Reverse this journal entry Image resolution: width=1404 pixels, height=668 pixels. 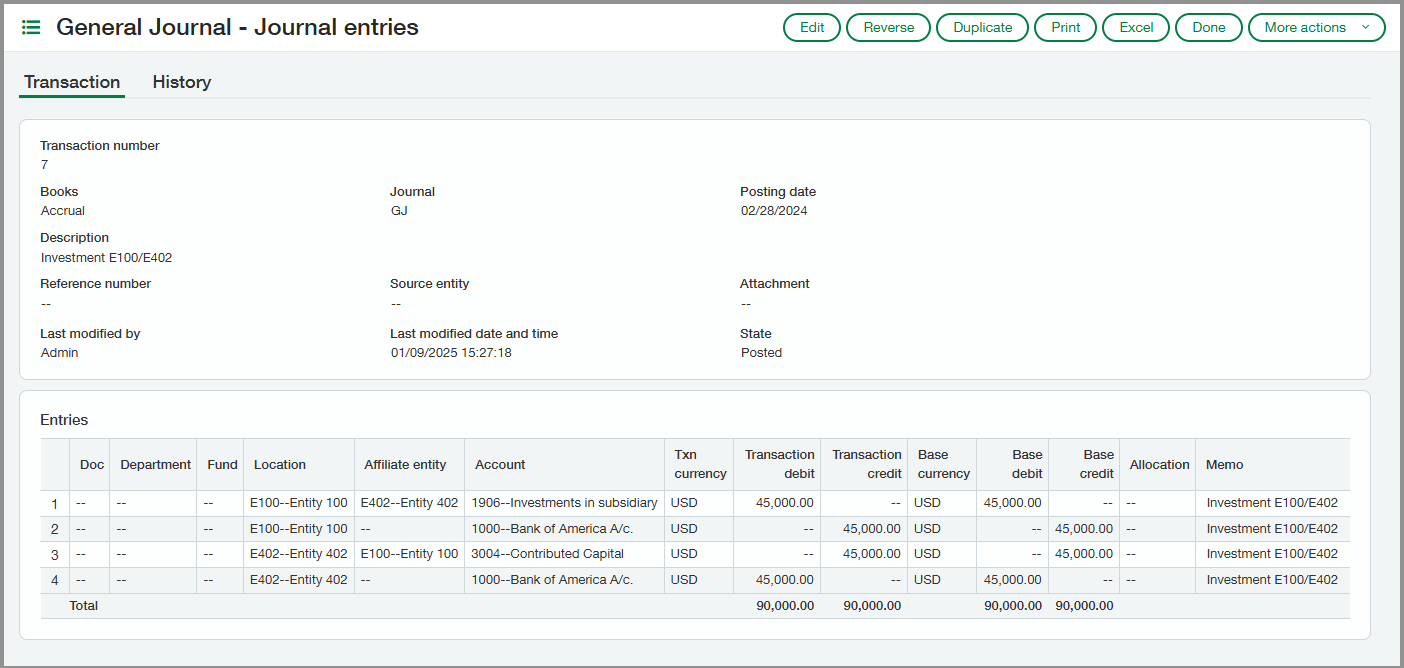(x=888, y=28)
